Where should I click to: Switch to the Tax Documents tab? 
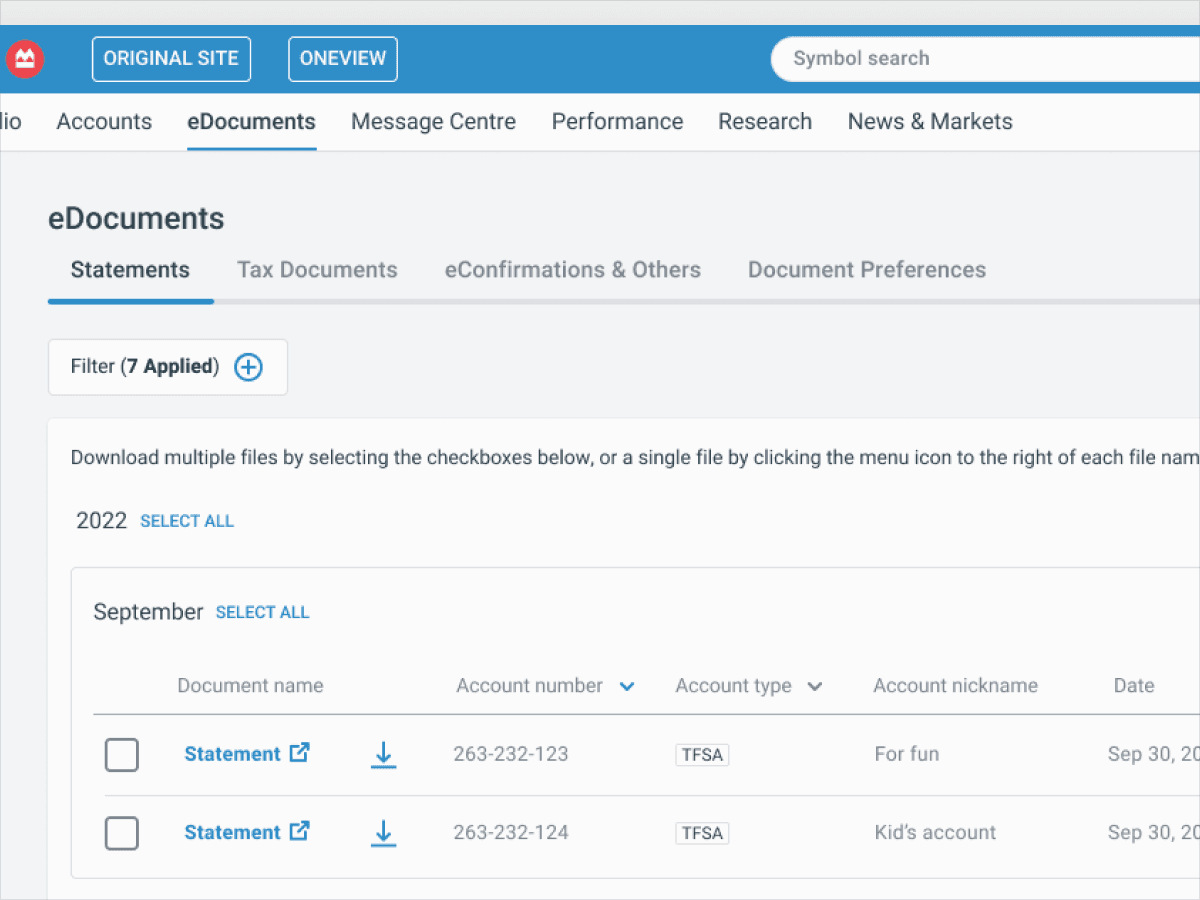pyautogui.click(x=317, y=270)
